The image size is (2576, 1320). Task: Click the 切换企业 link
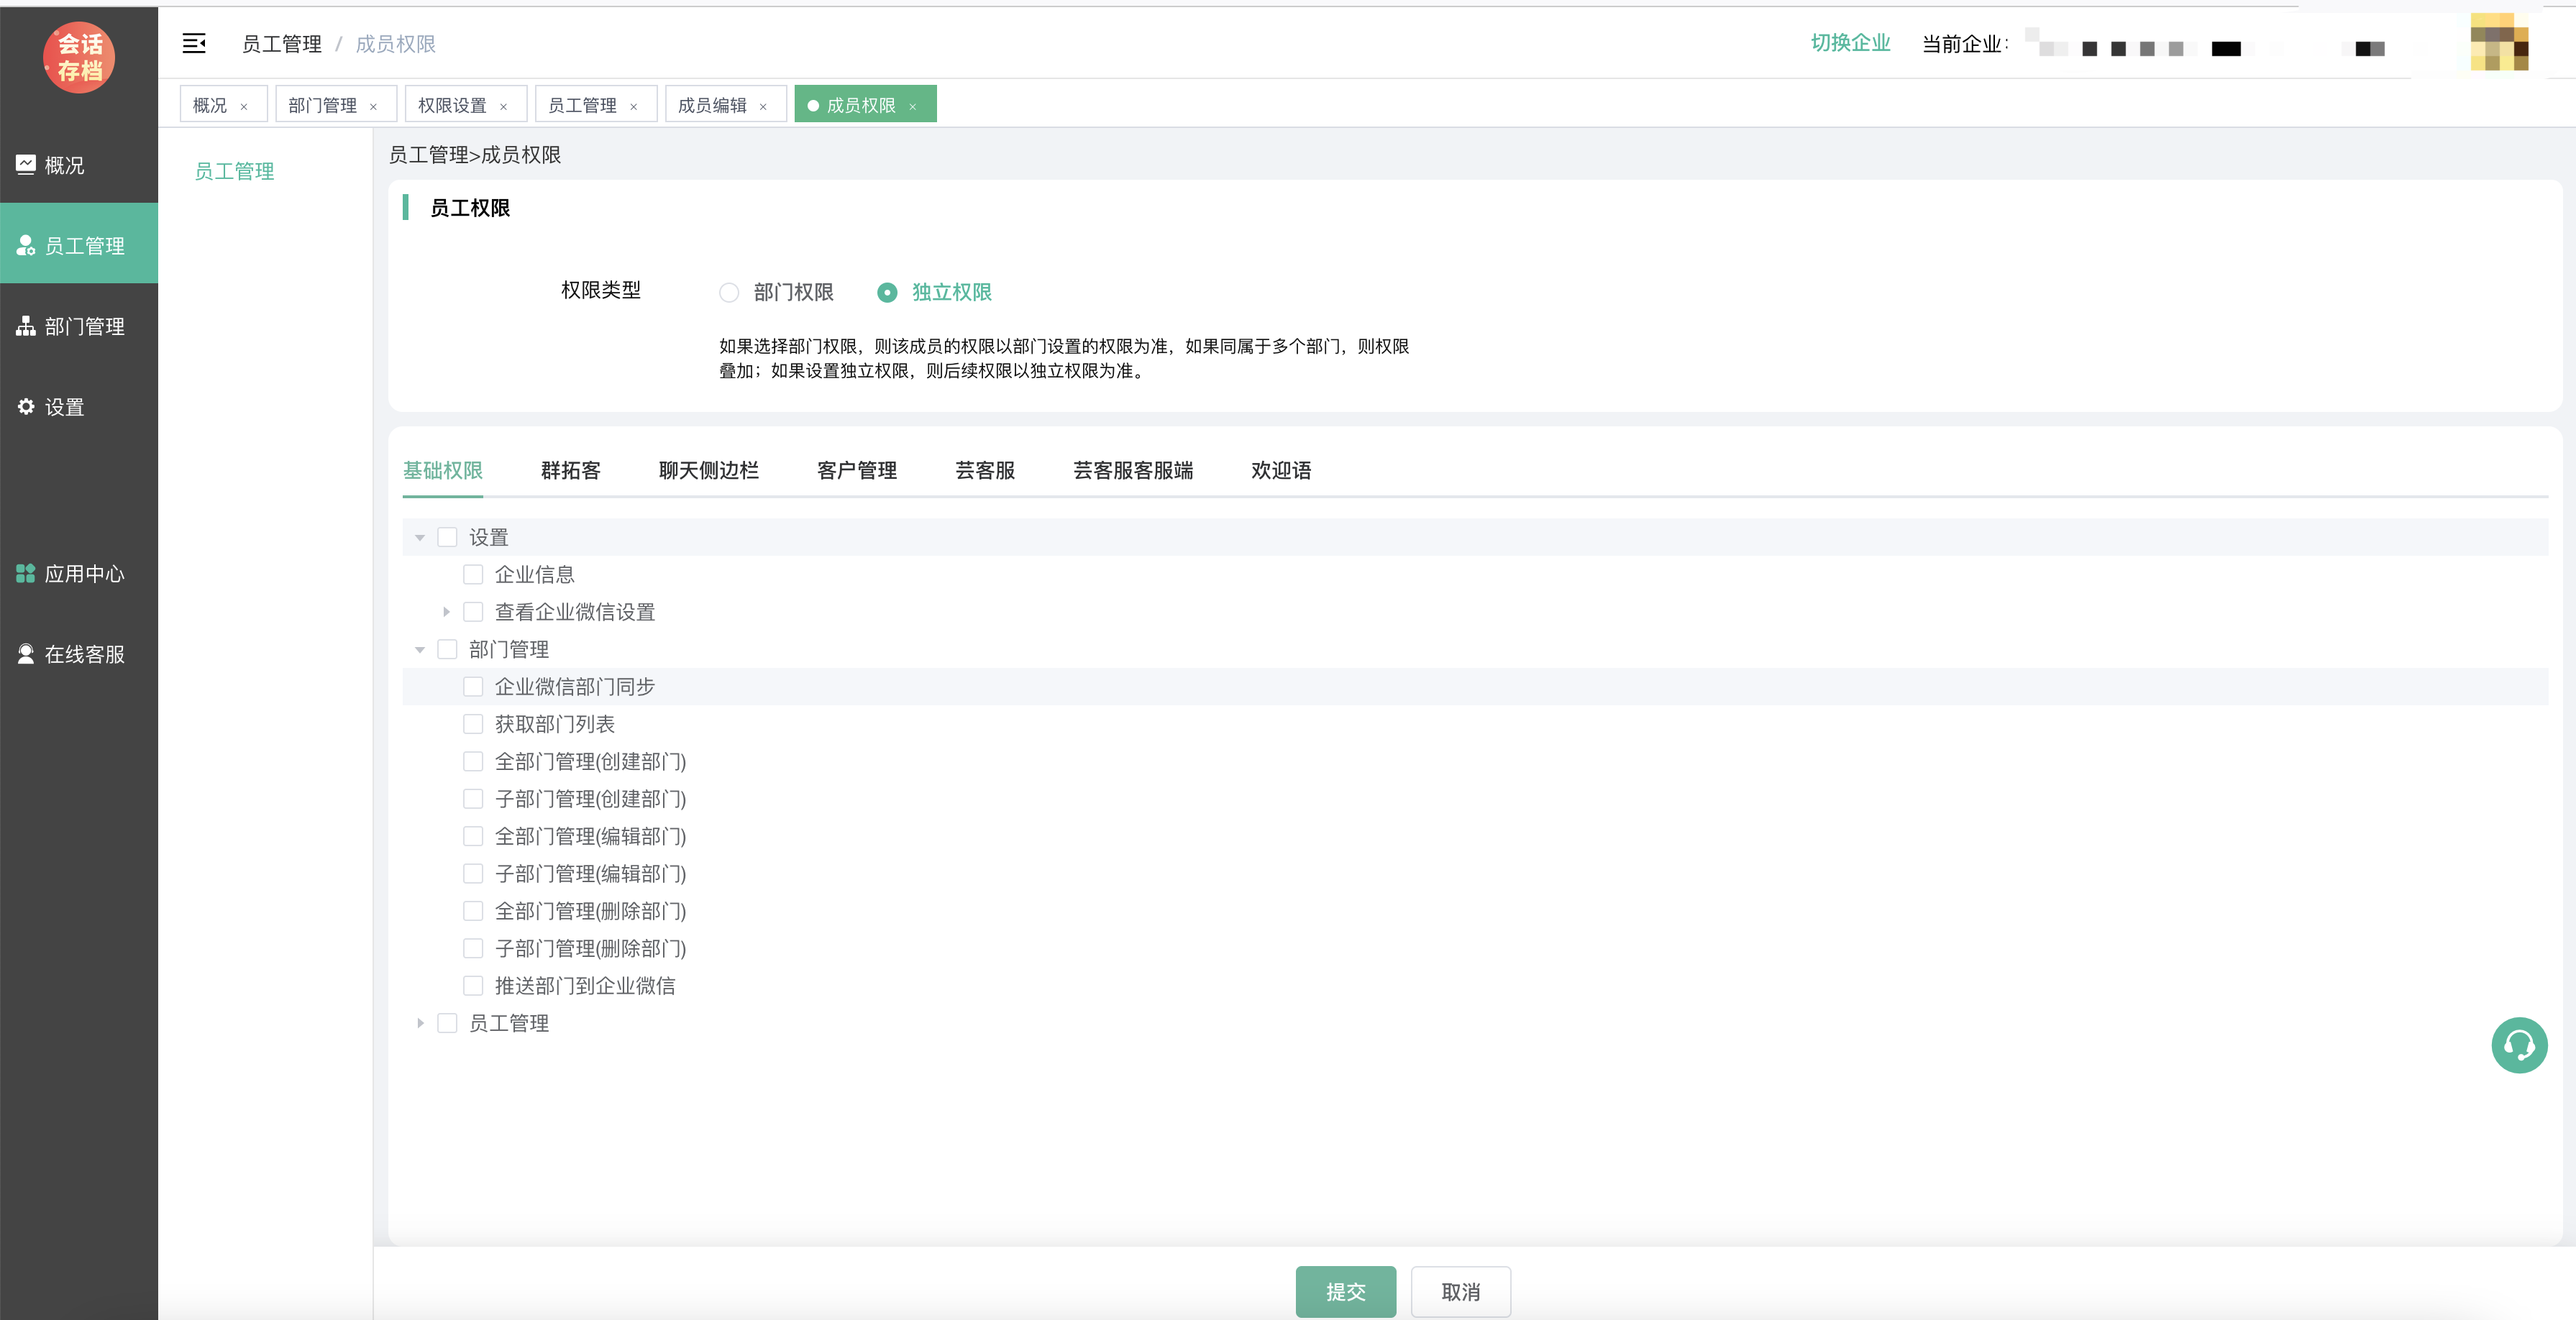[x=1850, y=43]
